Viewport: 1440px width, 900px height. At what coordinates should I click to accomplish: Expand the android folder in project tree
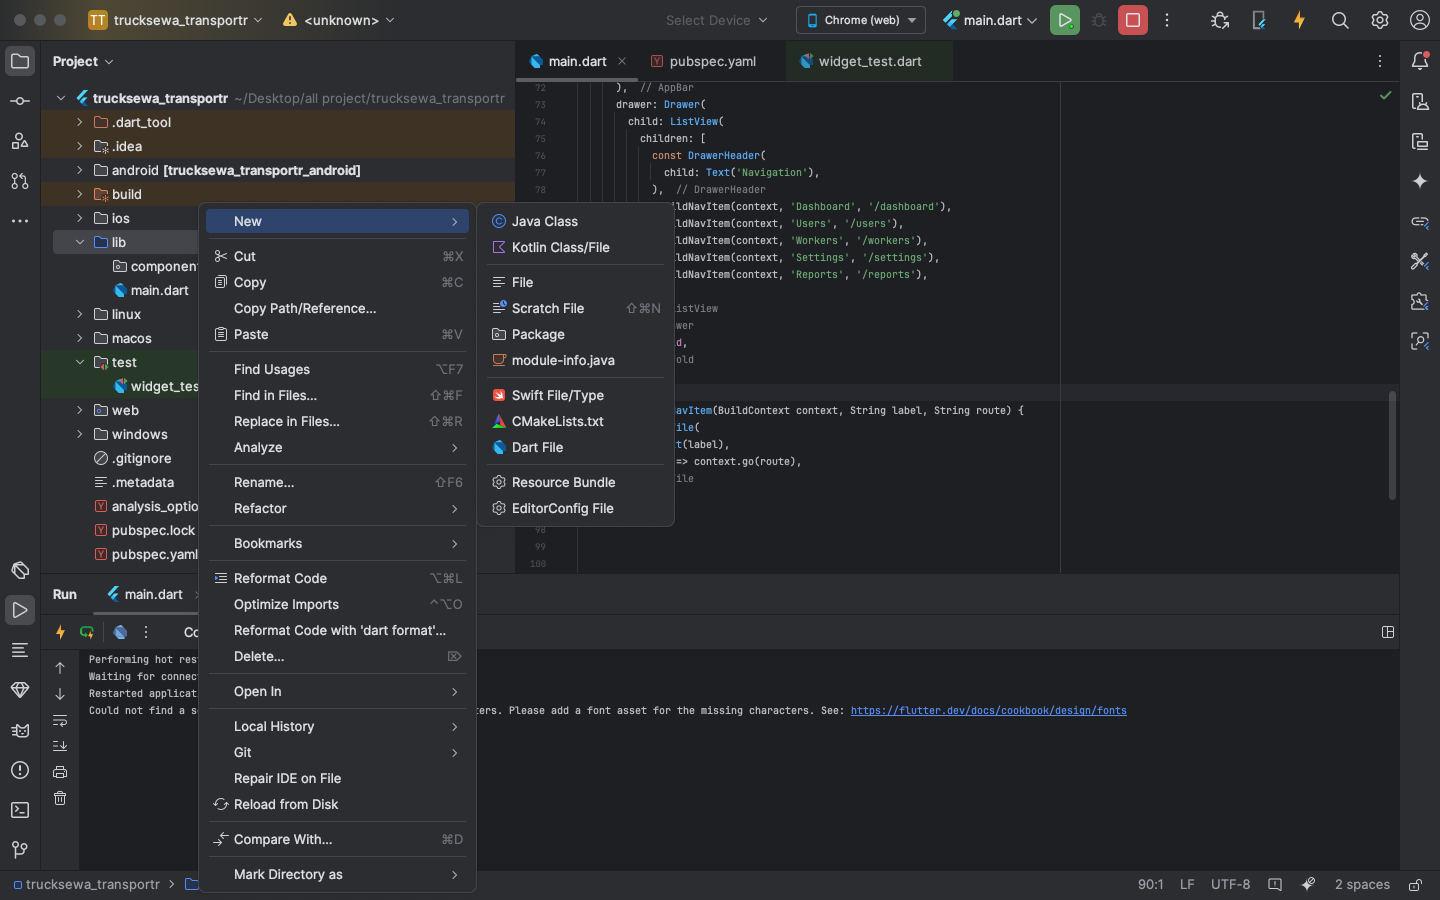(80, 170)
